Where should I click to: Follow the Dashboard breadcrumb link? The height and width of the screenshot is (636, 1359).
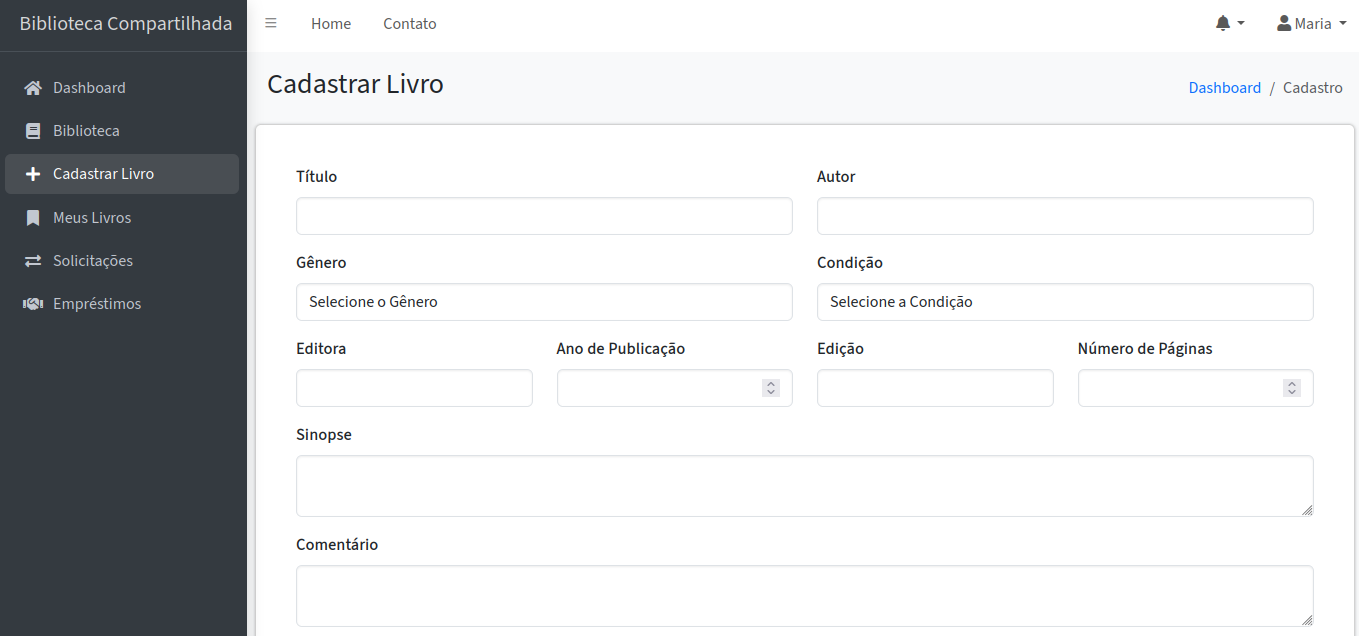[x=1225, y=87]
